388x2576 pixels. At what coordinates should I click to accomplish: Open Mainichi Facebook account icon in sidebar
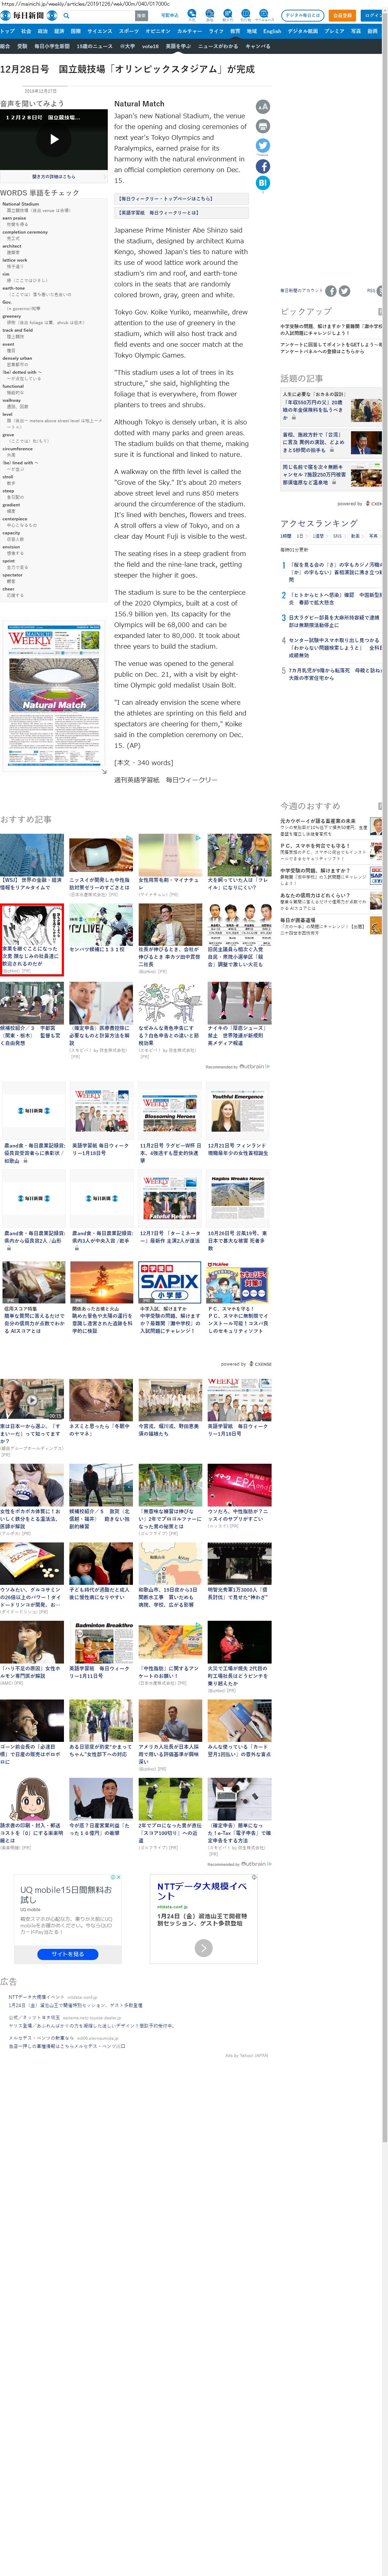pos(331,291)
